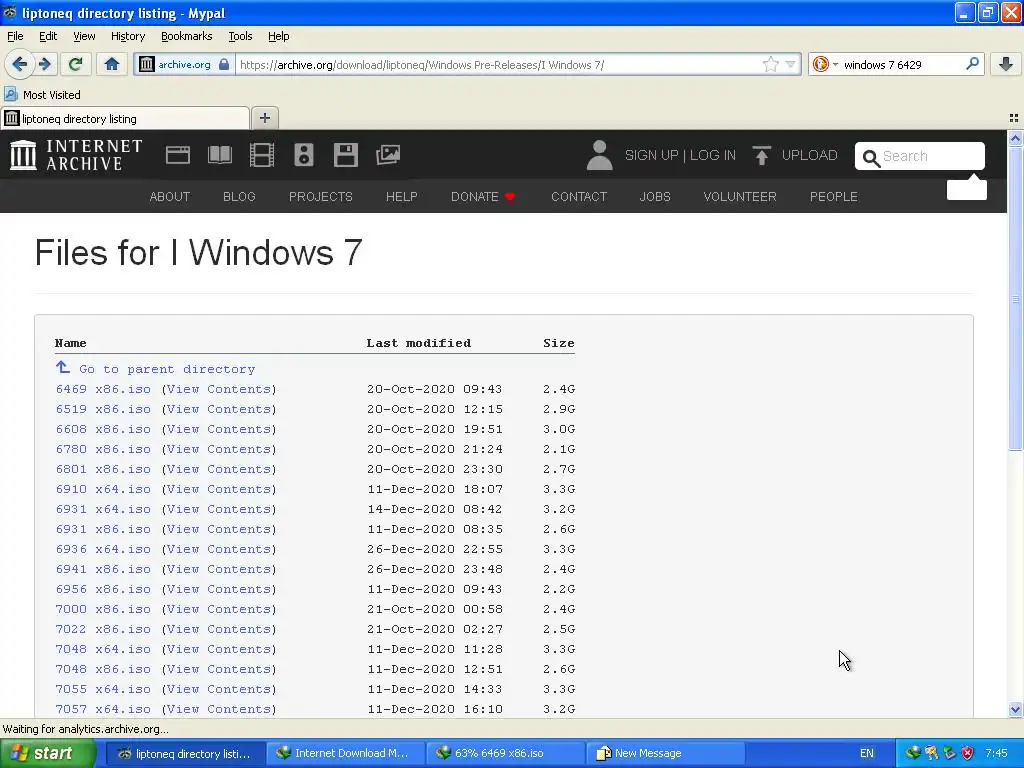This screenshot has width=1024, height=768.
Task: Click the scrollbar up arrow
Action: pos(1015,138)
